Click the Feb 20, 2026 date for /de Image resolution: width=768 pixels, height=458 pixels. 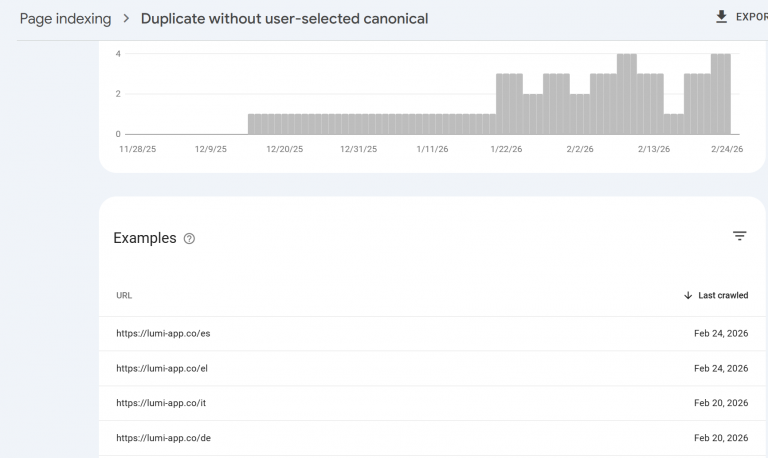click(720, 438)
